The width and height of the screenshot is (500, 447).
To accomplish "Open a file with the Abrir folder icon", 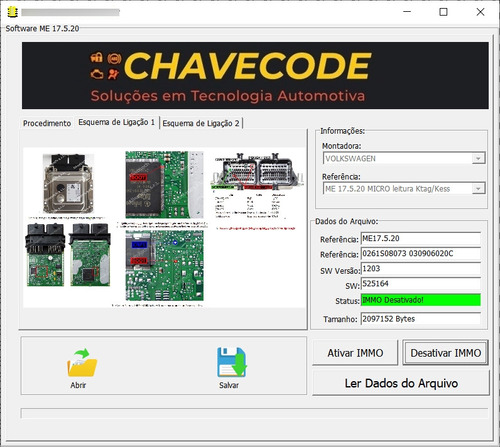I will [x=82, y=363].
